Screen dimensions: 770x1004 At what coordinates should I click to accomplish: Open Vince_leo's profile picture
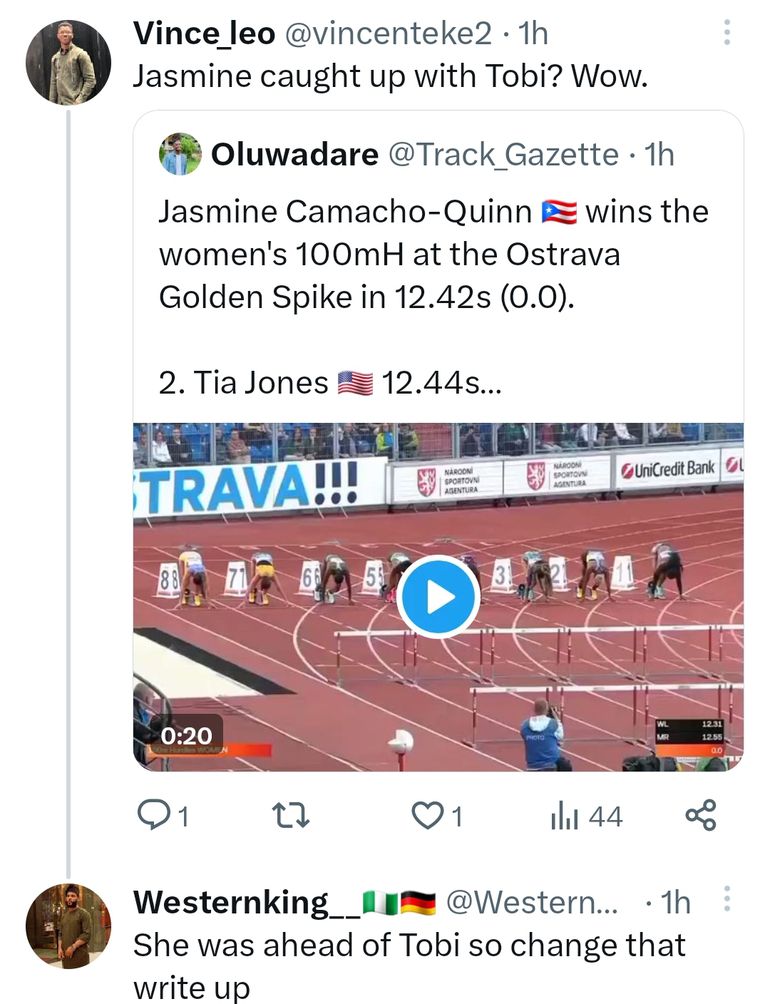point(68,62)
